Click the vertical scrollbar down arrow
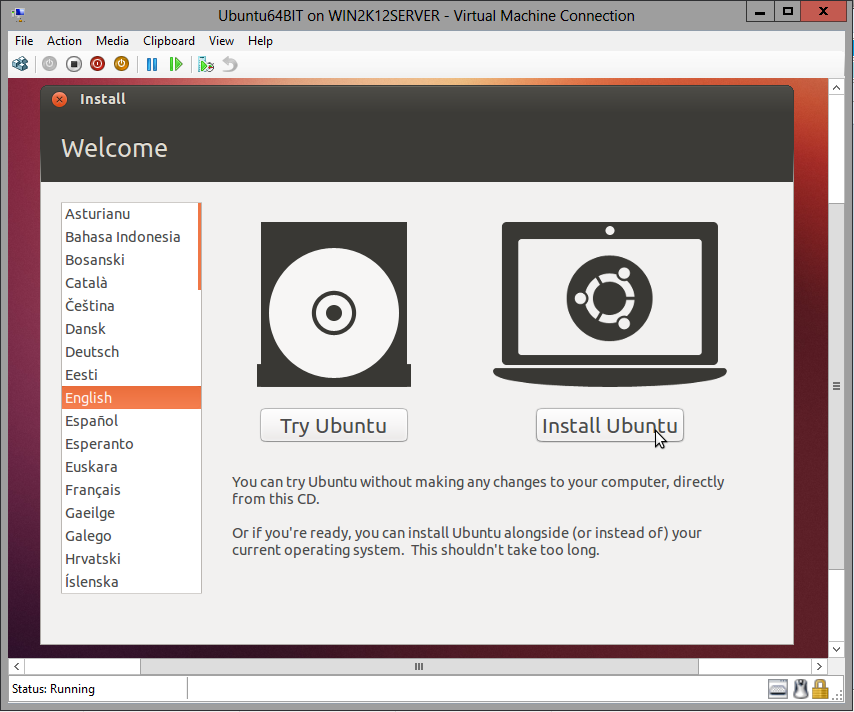Image resolution: width=854 pixels, height=712 pixels. [836, 649]
